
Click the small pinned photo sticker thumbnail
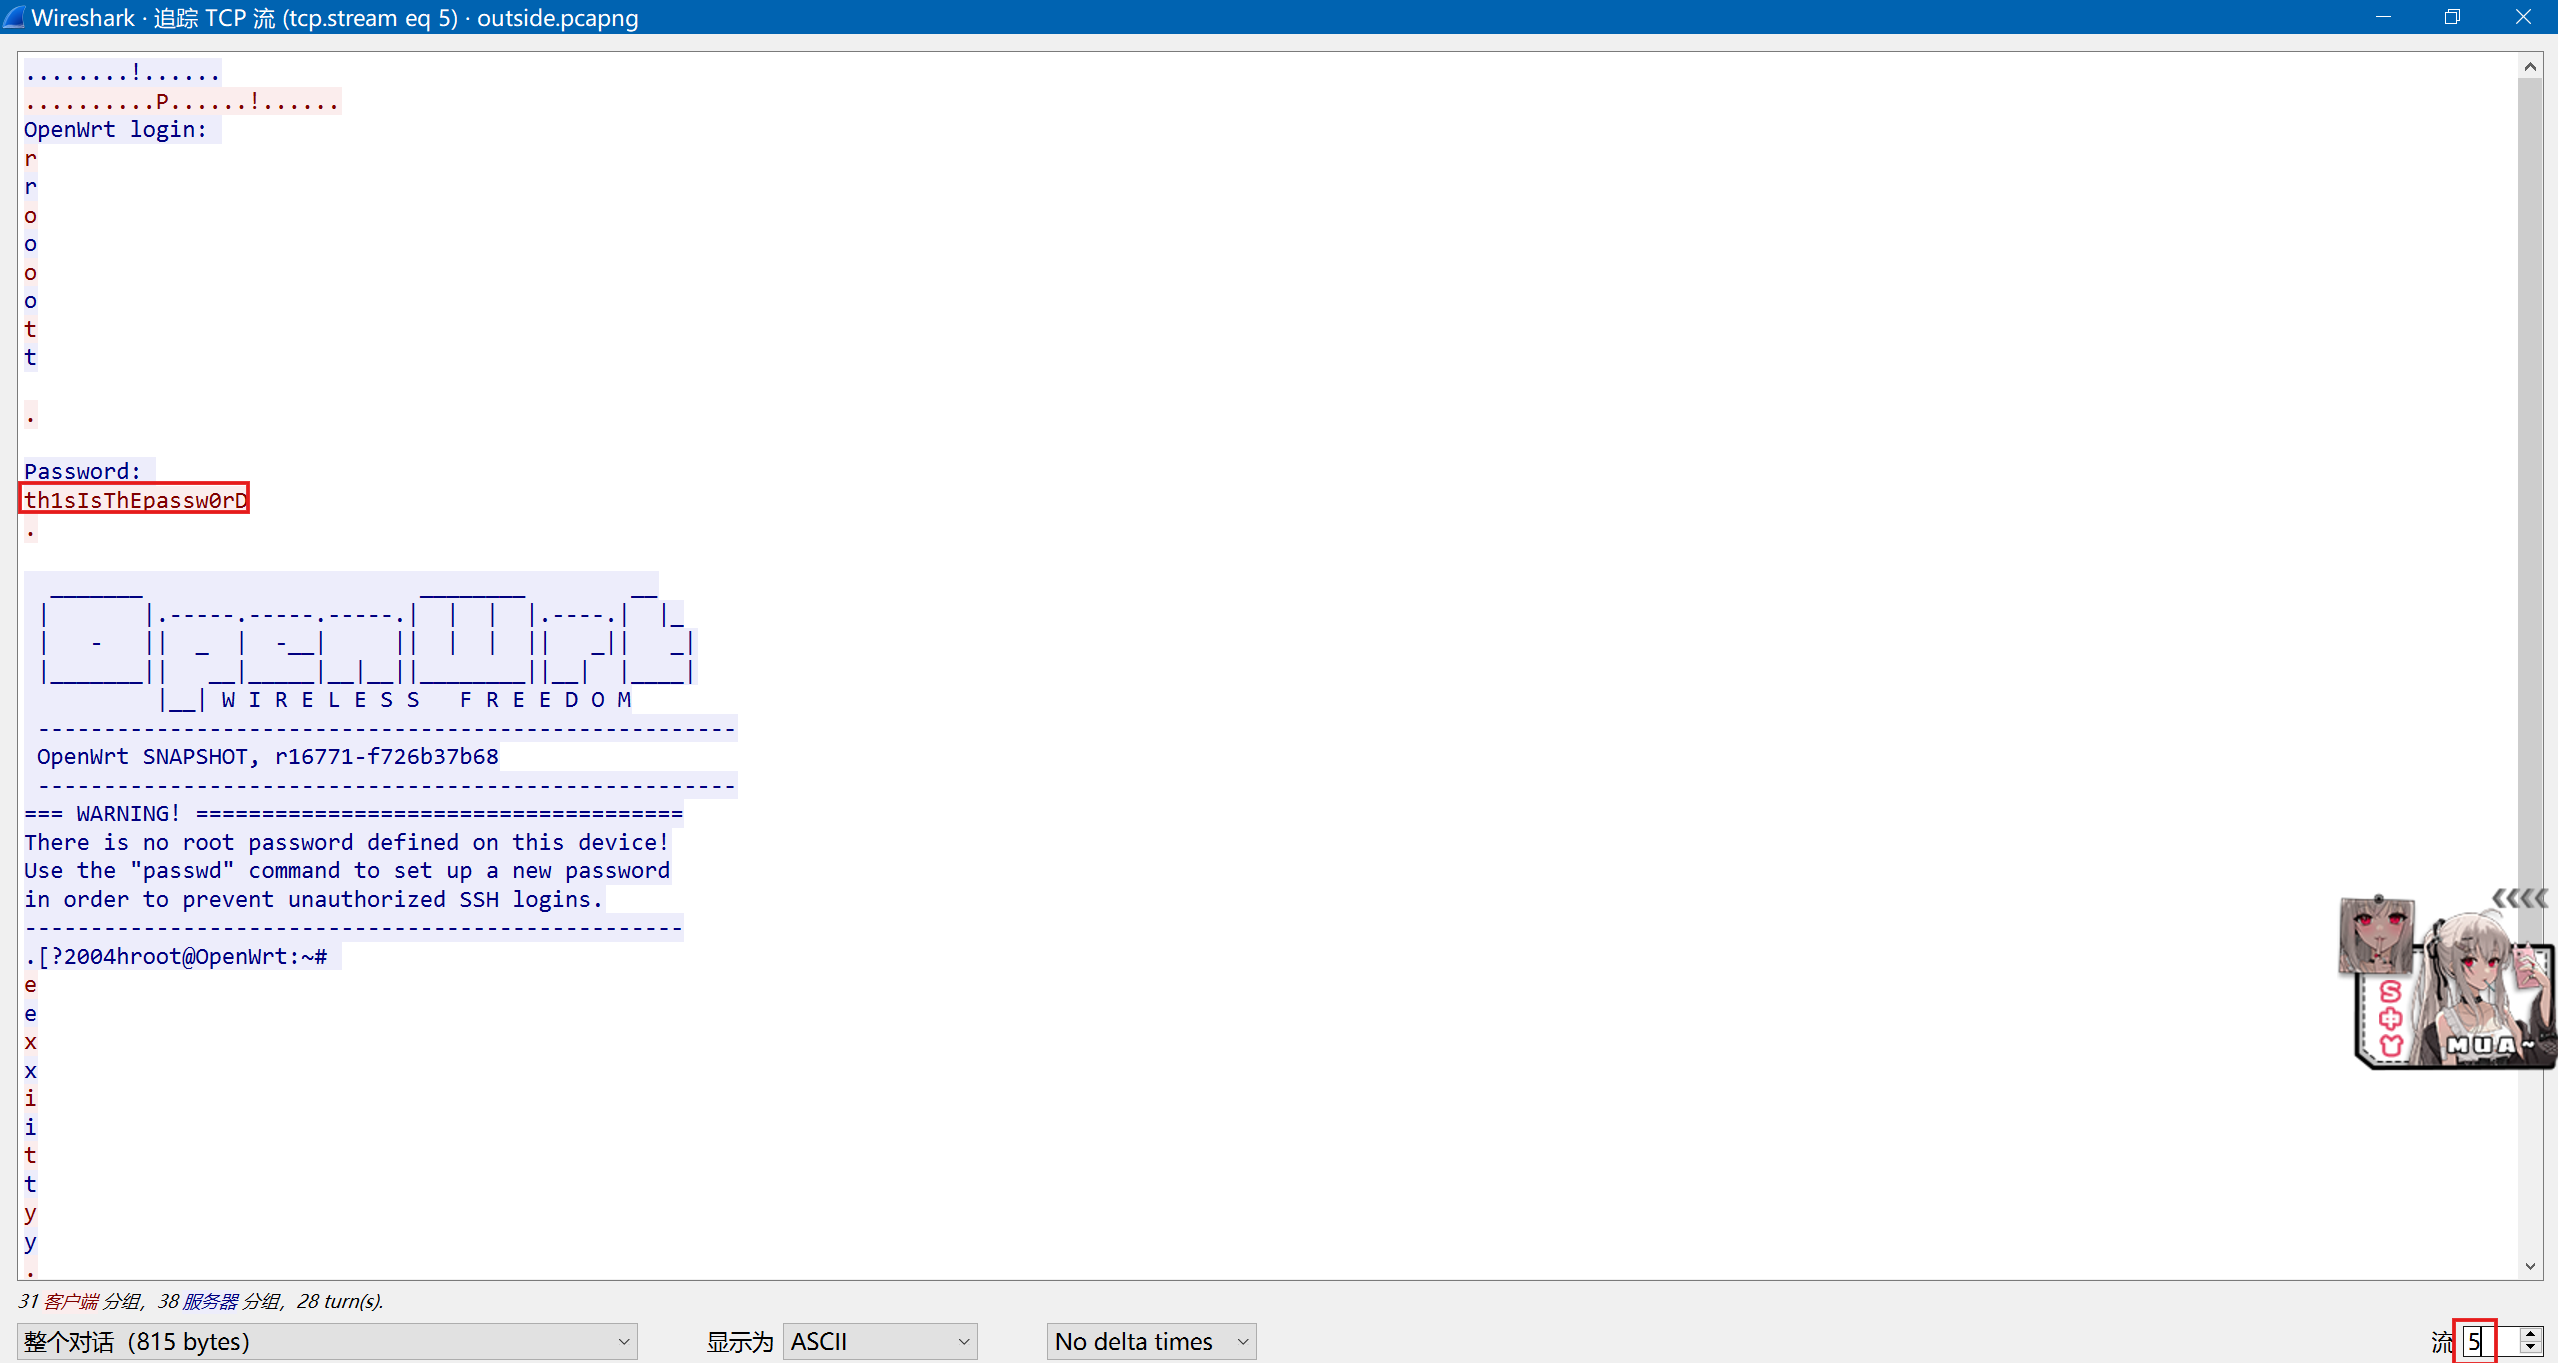point(2377,935)
